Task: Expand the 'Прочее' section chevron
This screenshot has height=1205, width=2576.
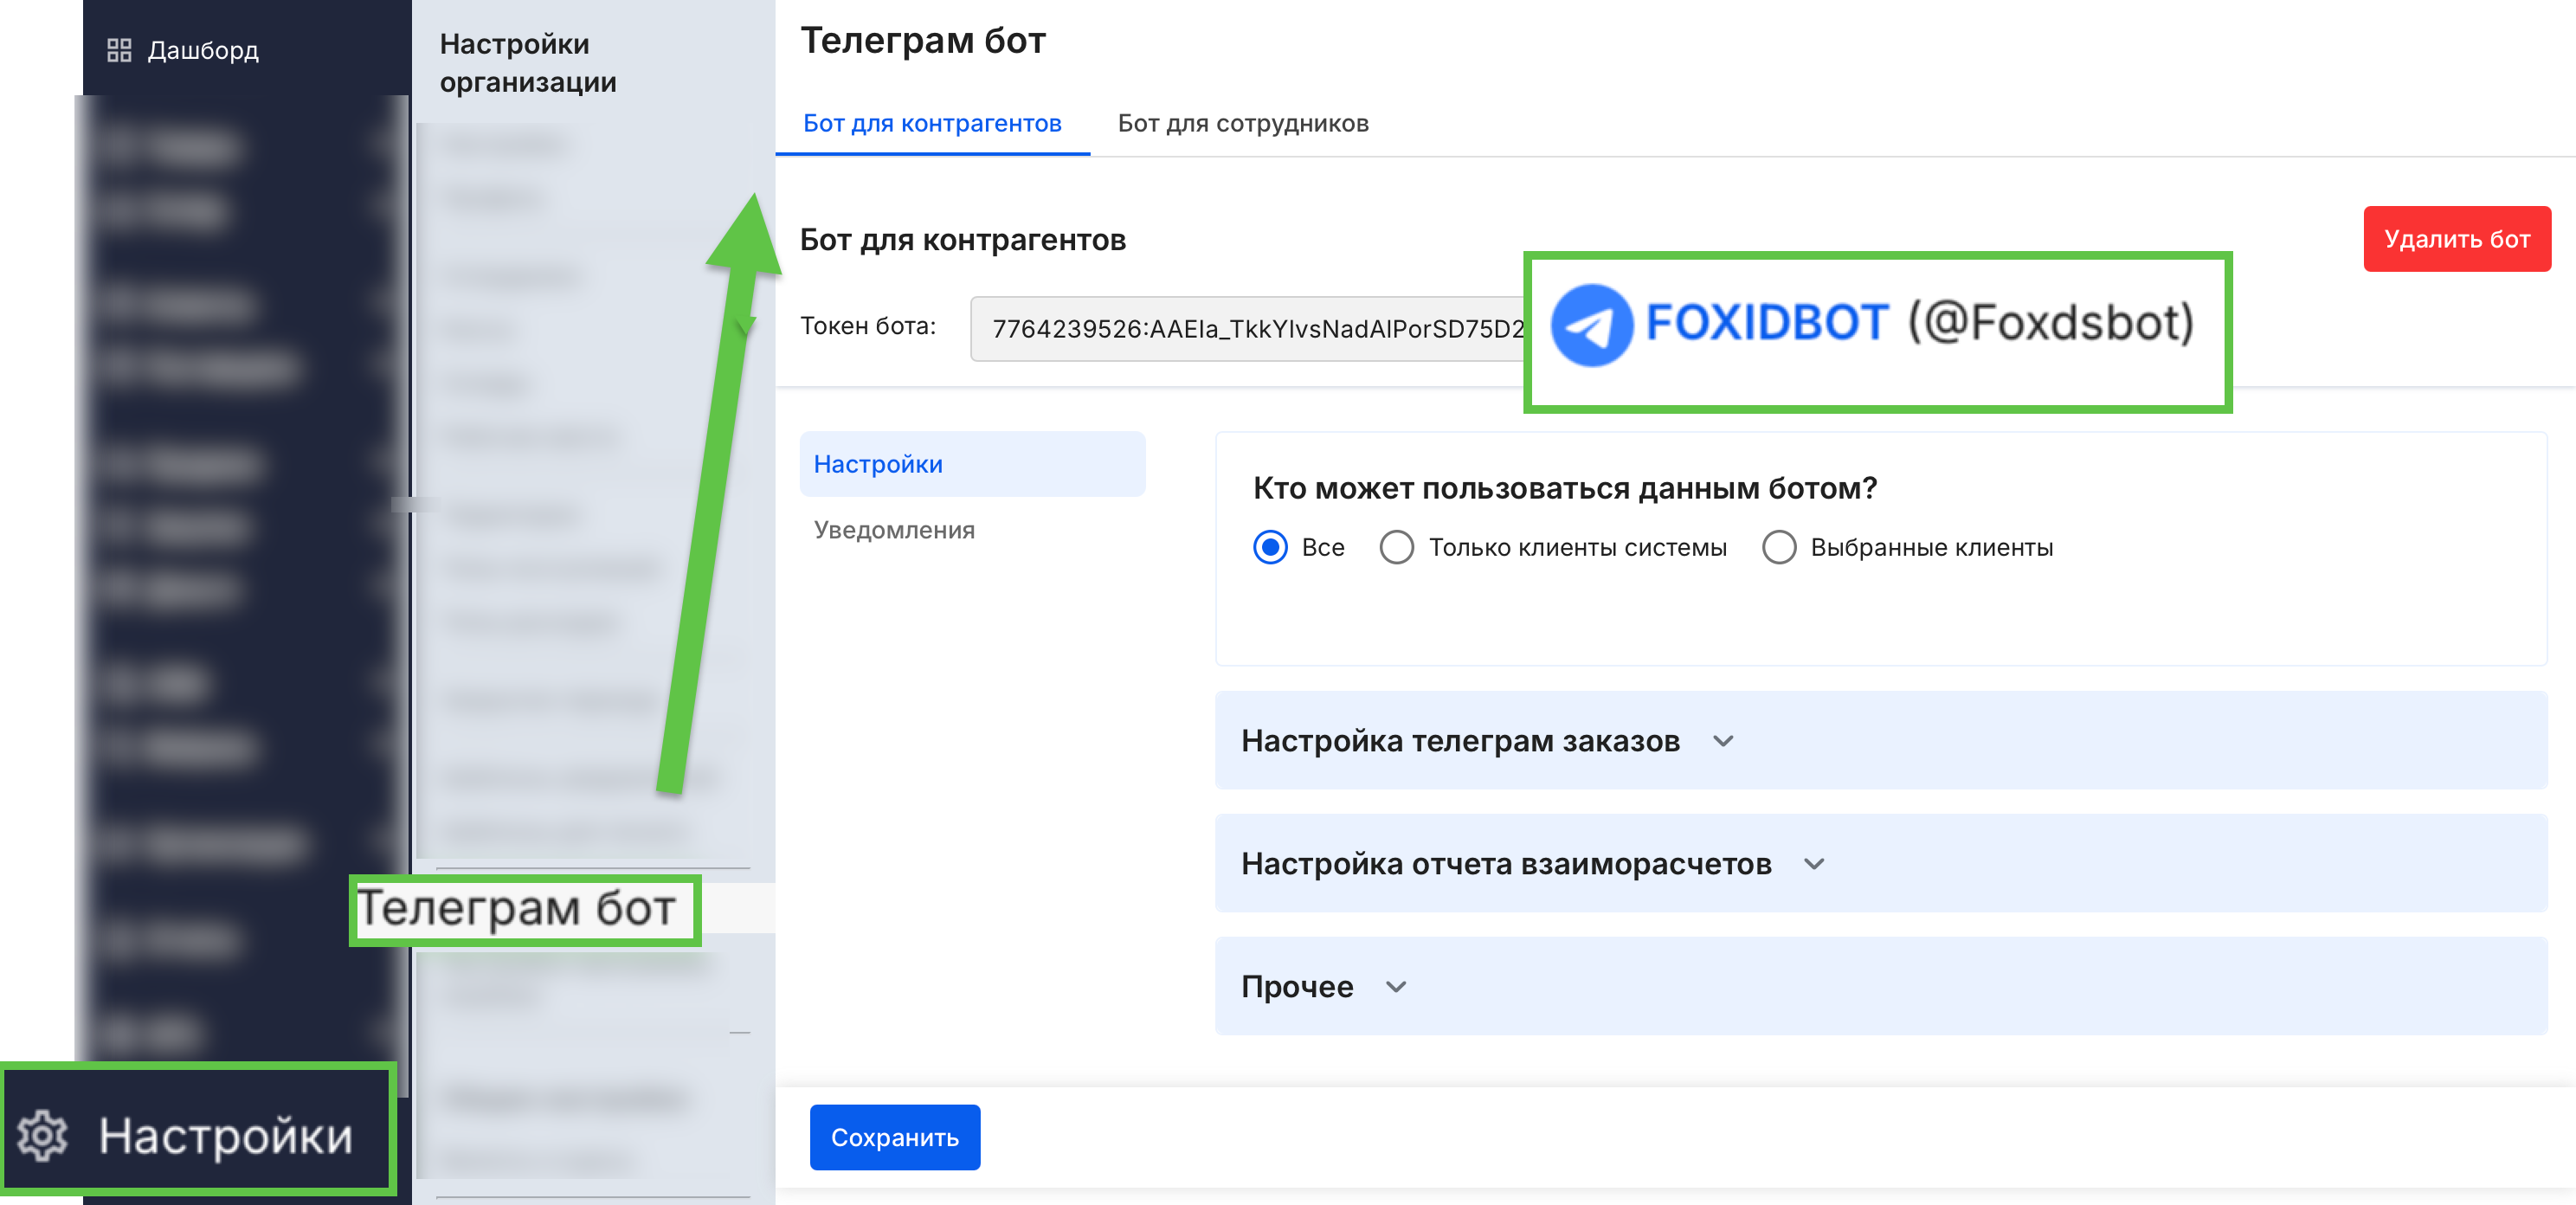Action: (x=1396, y=987)
